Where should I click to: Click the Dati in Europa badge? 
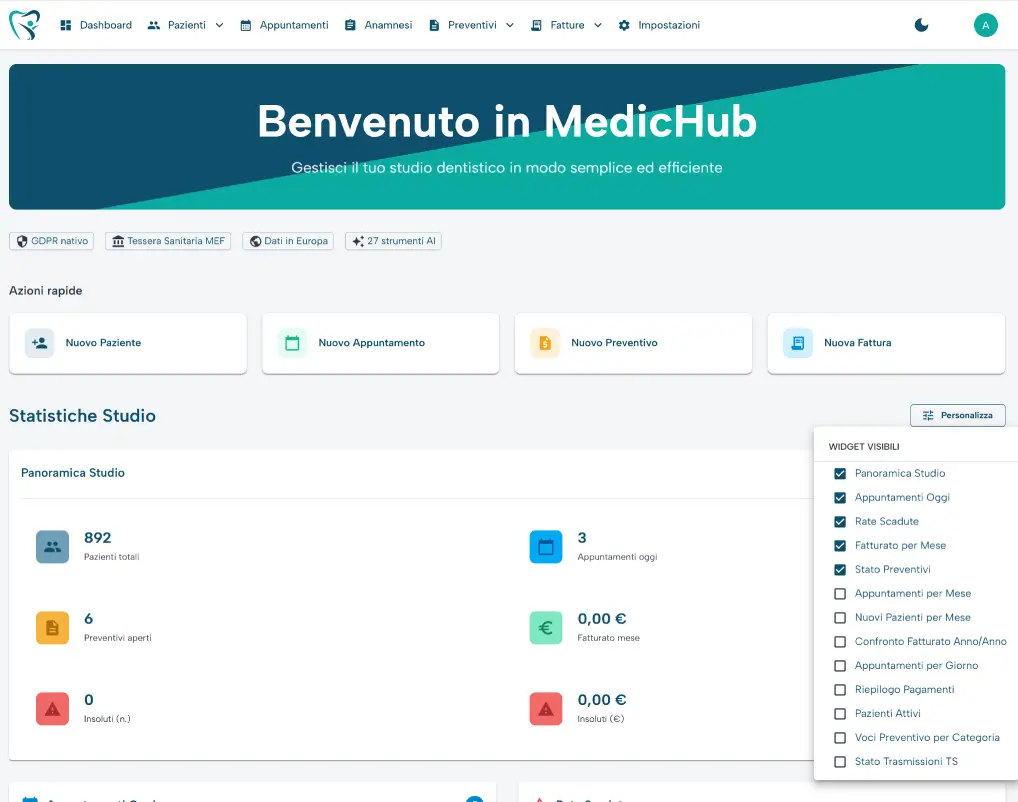[x=288, y=241]
